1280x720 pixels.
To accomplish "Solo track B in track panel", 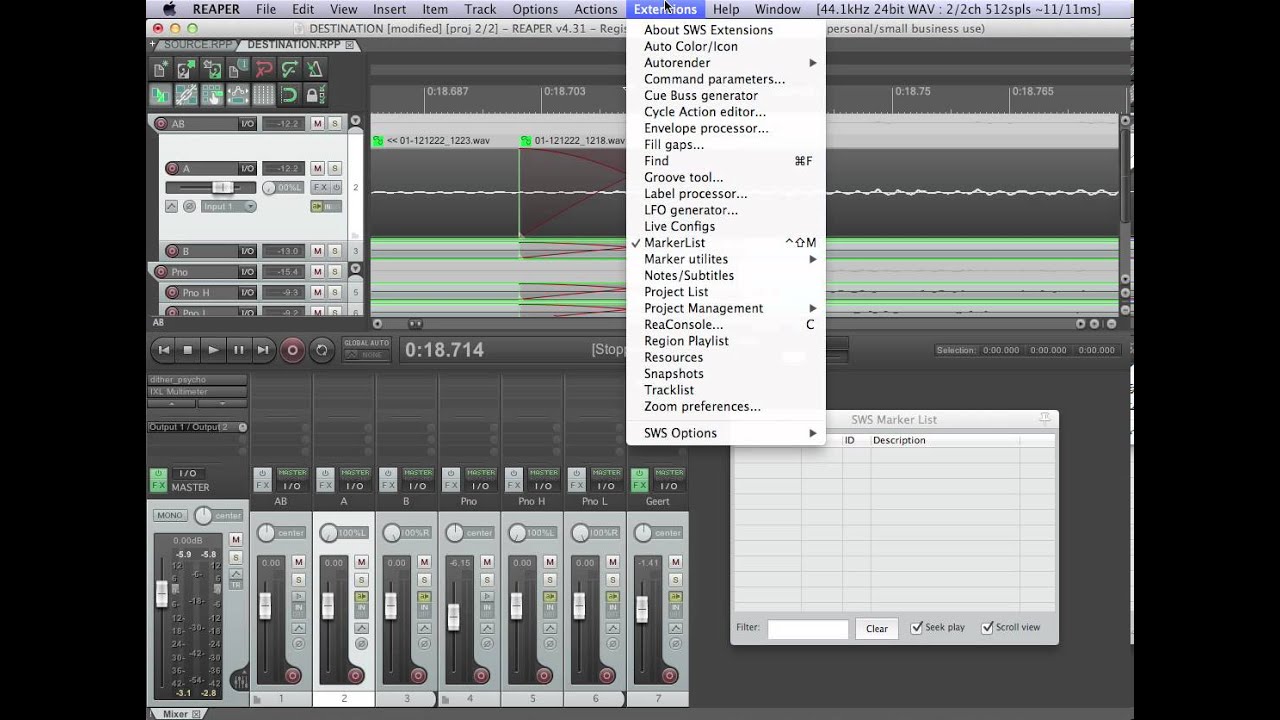I will pyautogui.click(x=335, y=251).
